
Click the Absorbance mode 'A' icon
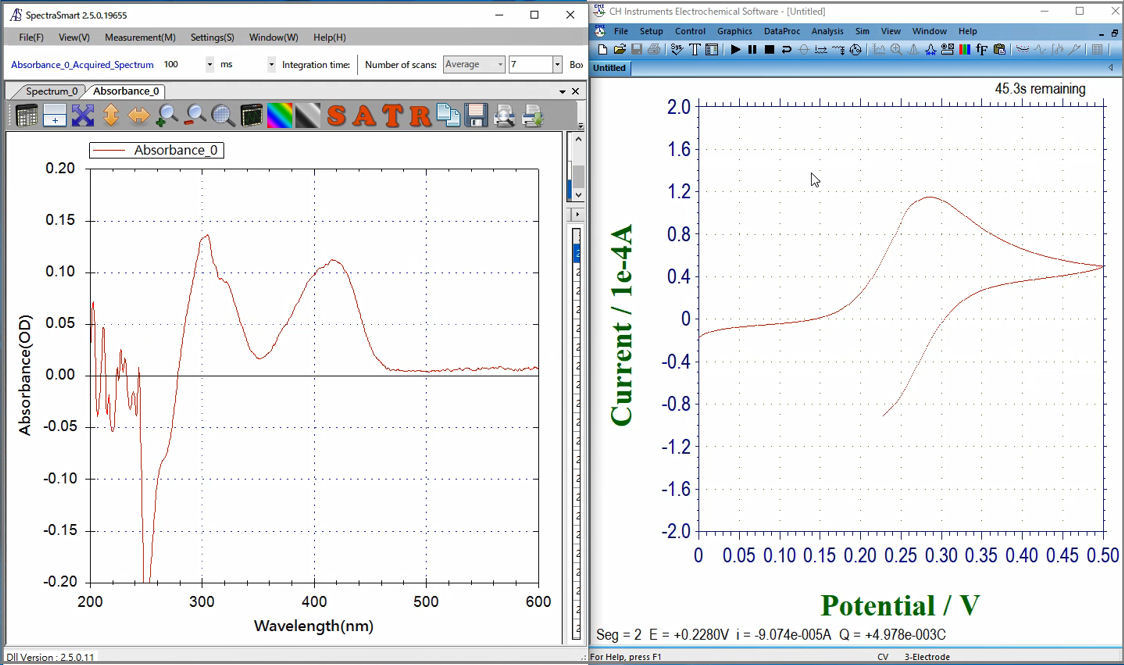click(x=365, y=116)
